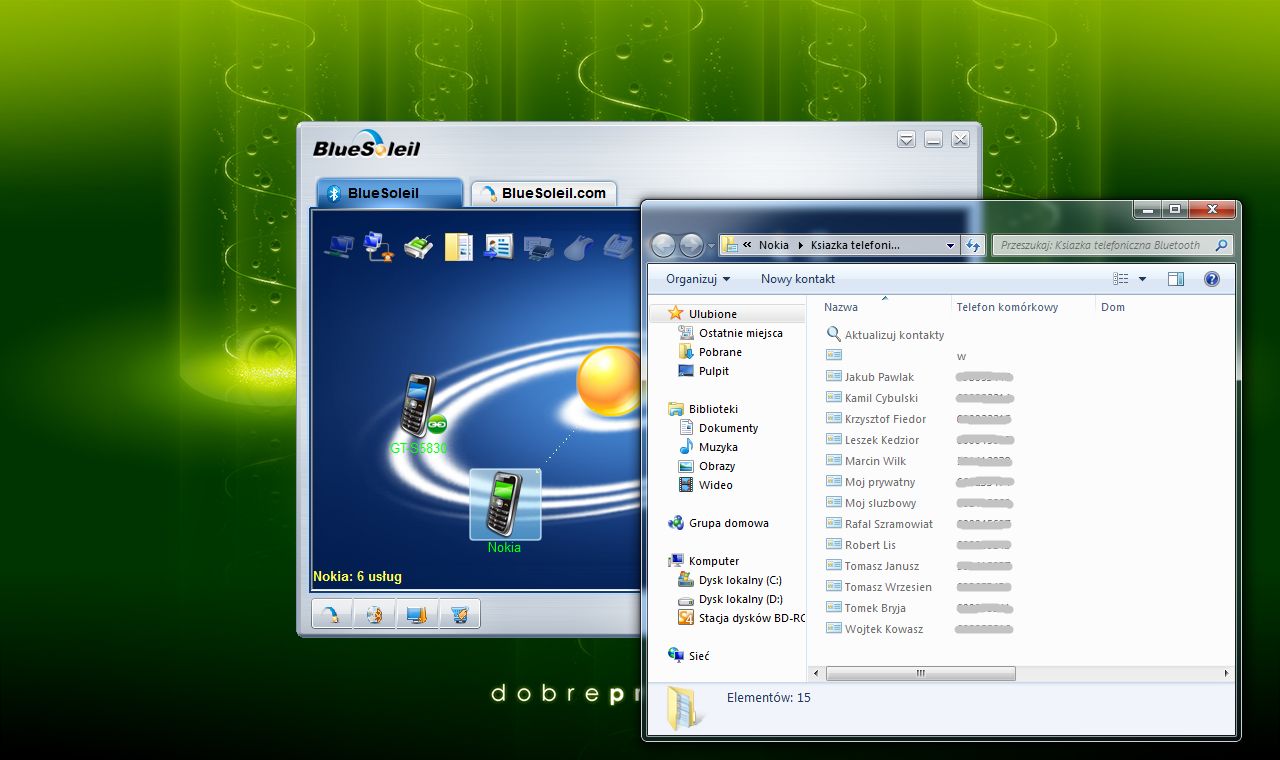Click the double chevron in the address bar
The image size is (1280, 760).
click(x=747, y=245)
